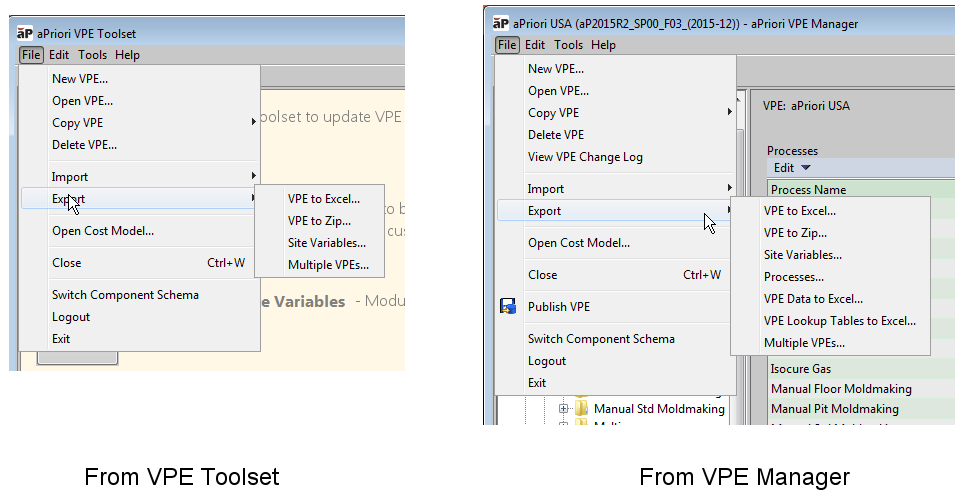Image resolution: width=964 pixels, height=496 pixels.
Task: Click the aP logo in VPE Toolset title bar
Action: (25, 34)
